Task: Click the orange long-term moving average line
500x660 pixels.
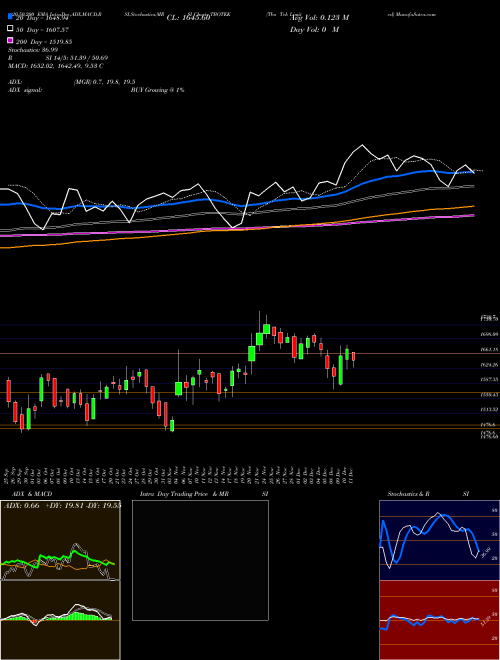Action: (237, 229)
